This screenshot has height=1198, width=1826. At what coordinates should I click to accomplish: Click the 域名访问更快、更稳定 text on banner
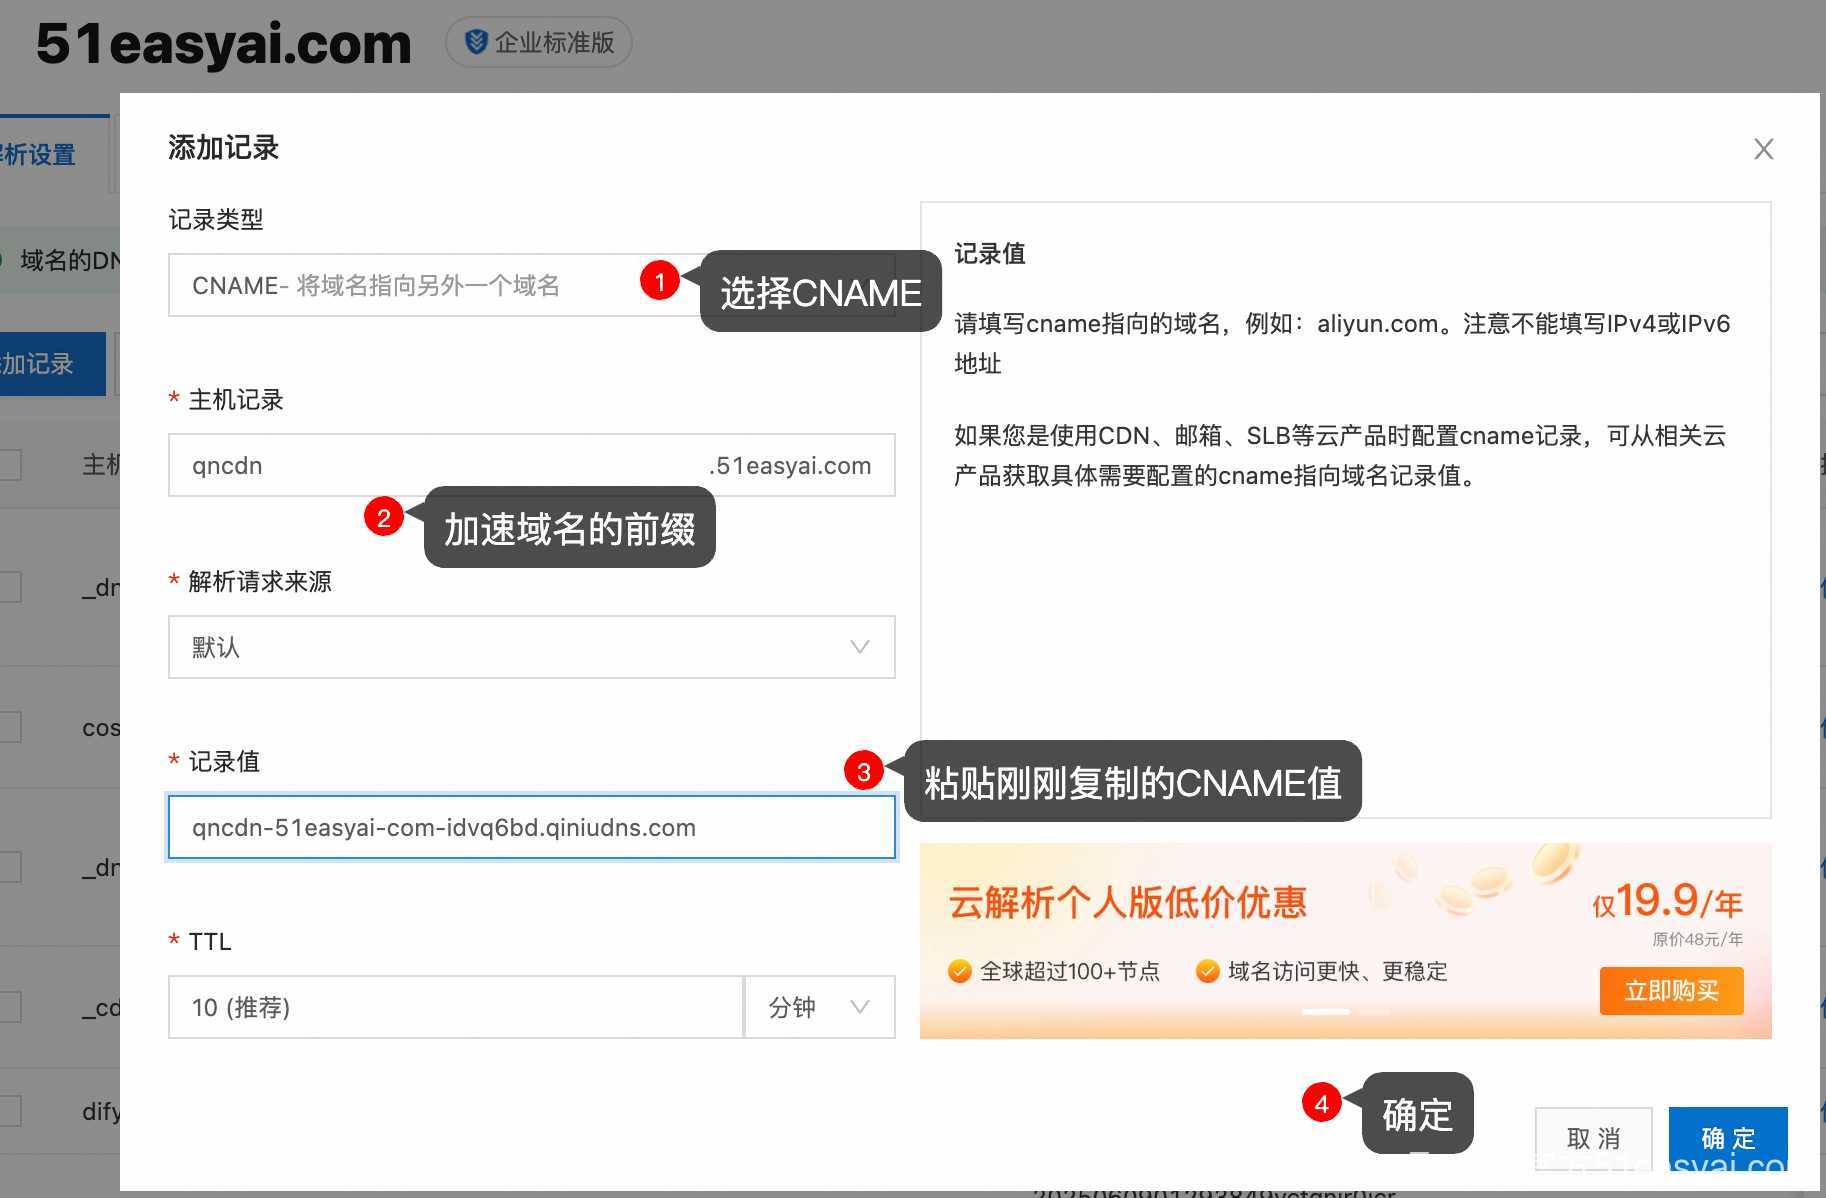[x=1337, y=972]
